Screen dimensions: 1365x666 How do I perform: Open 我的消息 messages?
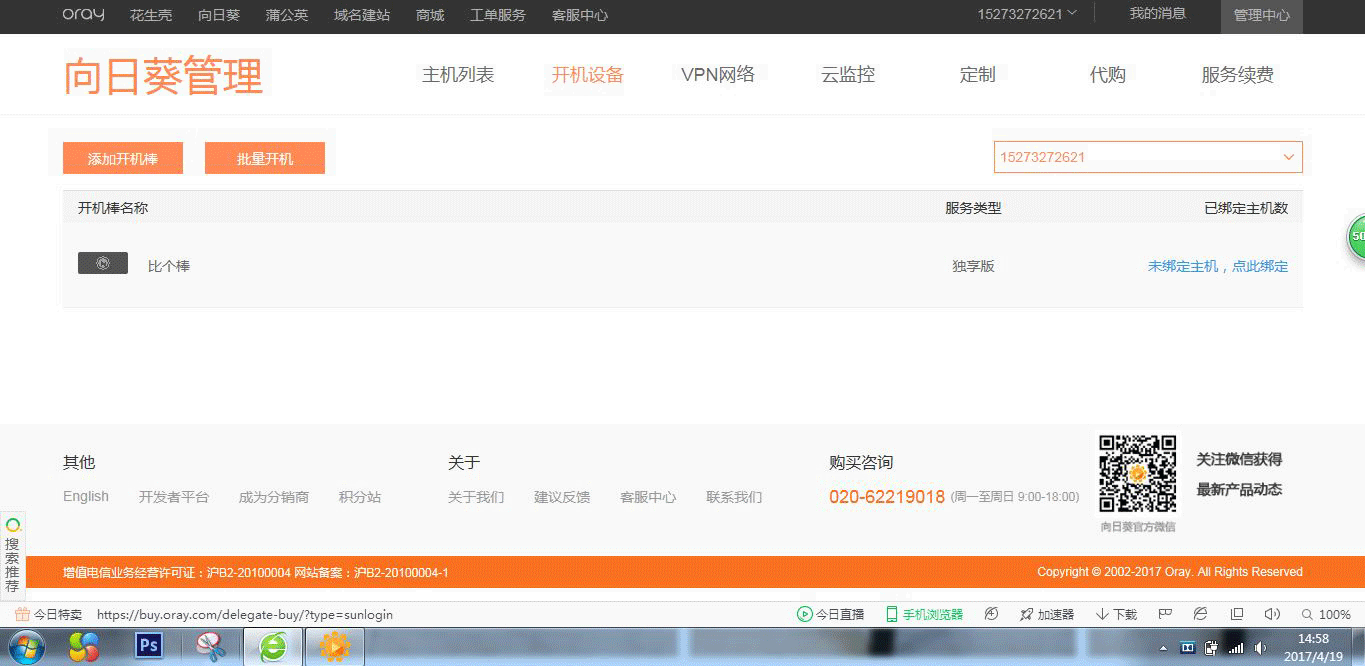[1158, 14]
